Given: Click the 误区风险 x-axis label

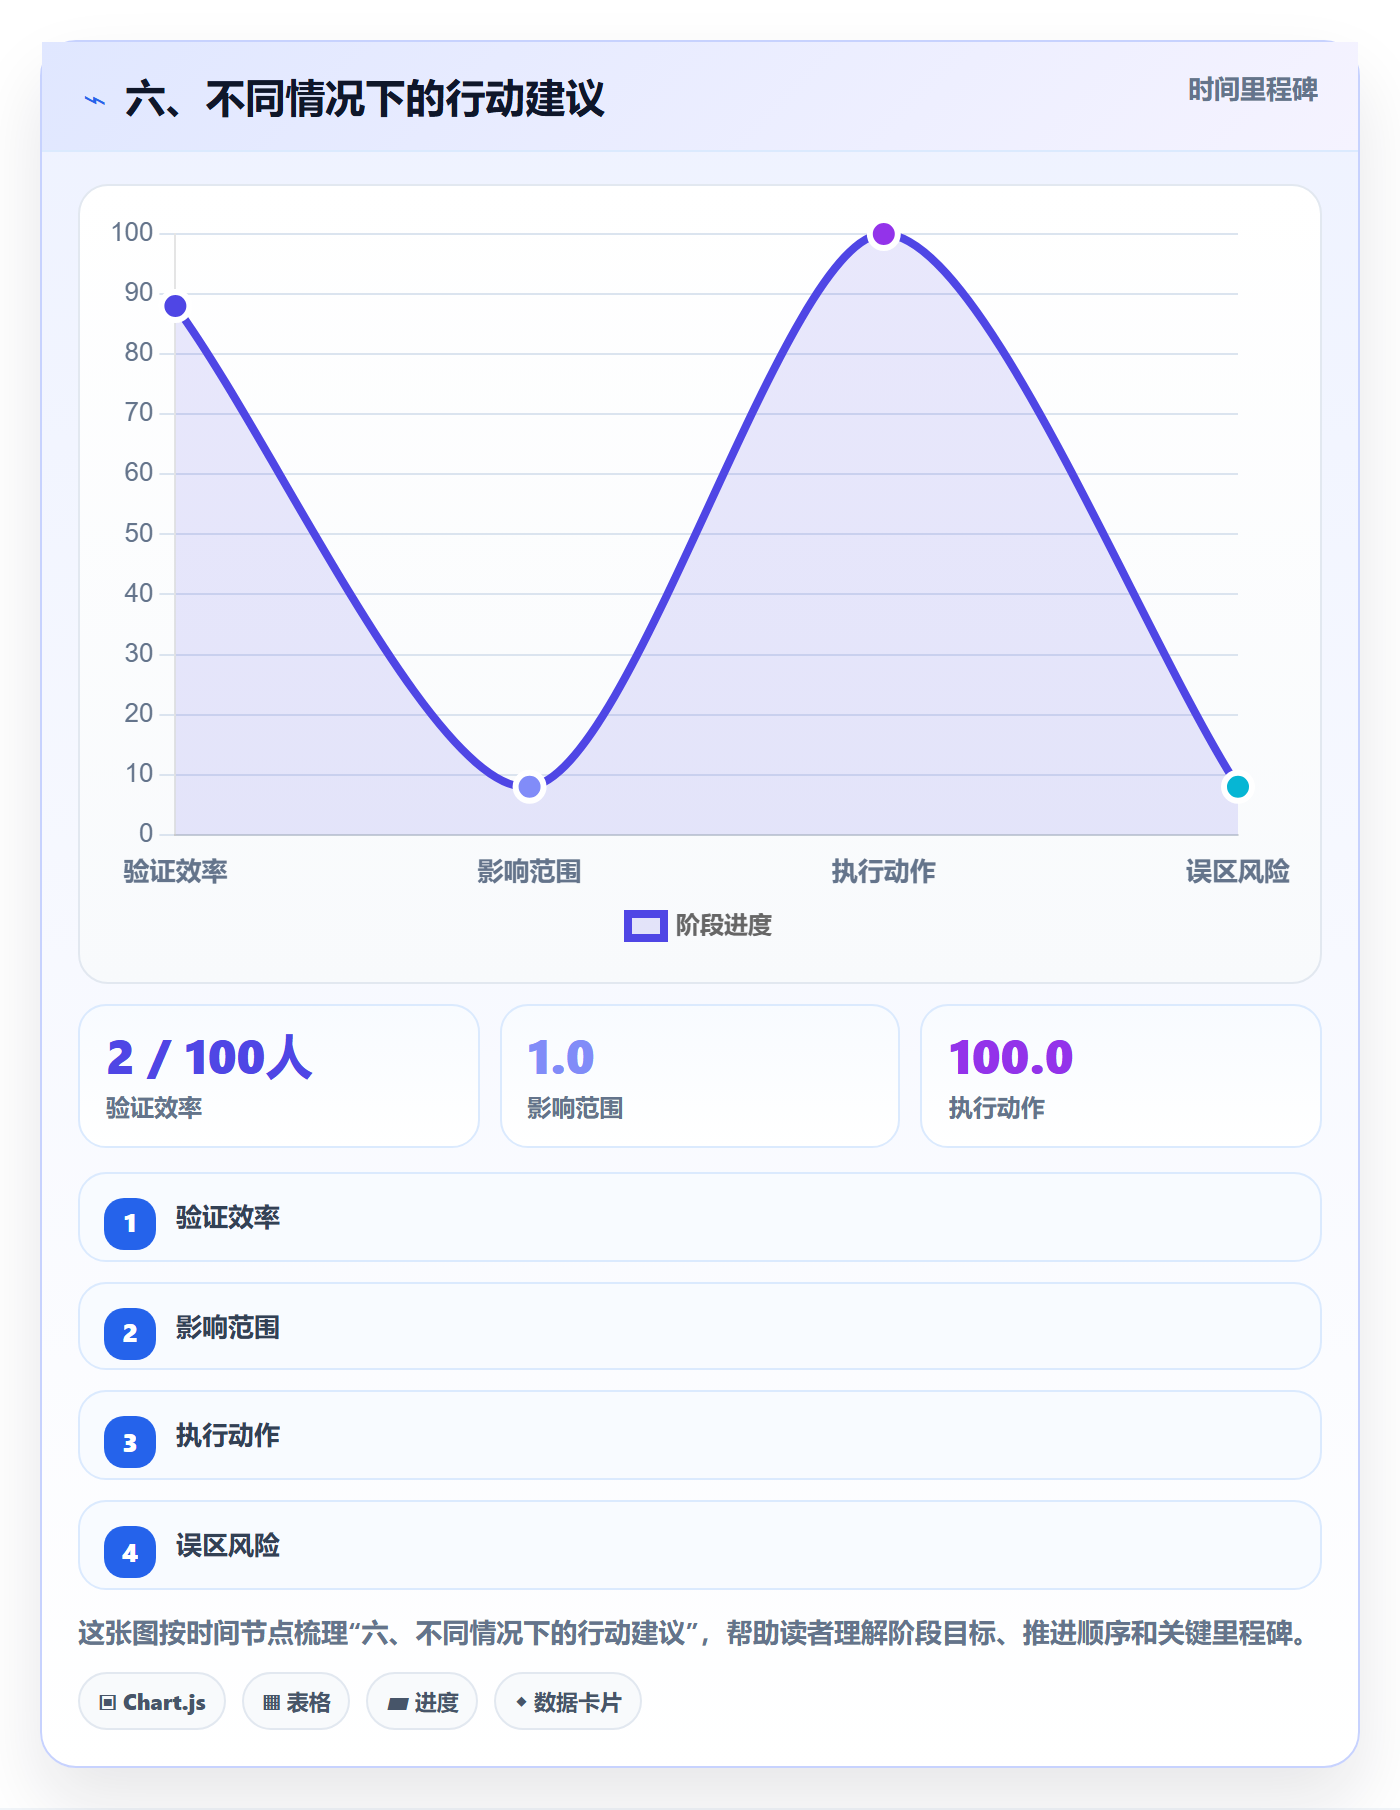Looking at the screenshot, I should point(1238,871).
